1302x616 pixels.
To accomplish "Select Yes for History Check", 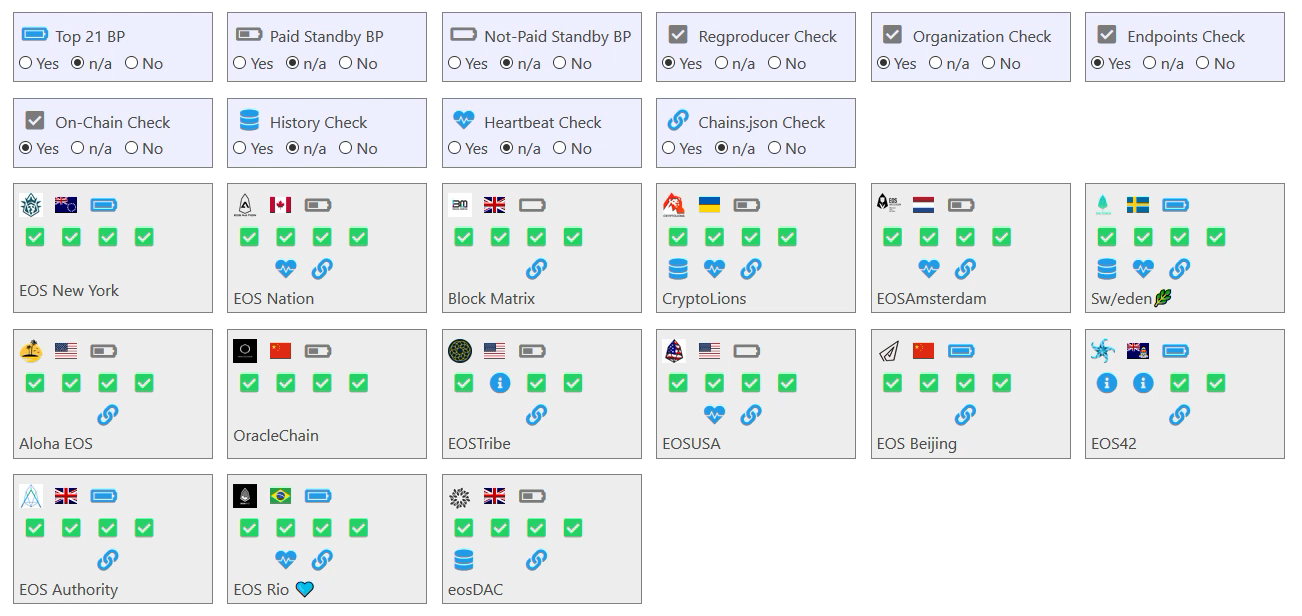I will point(240,148).
